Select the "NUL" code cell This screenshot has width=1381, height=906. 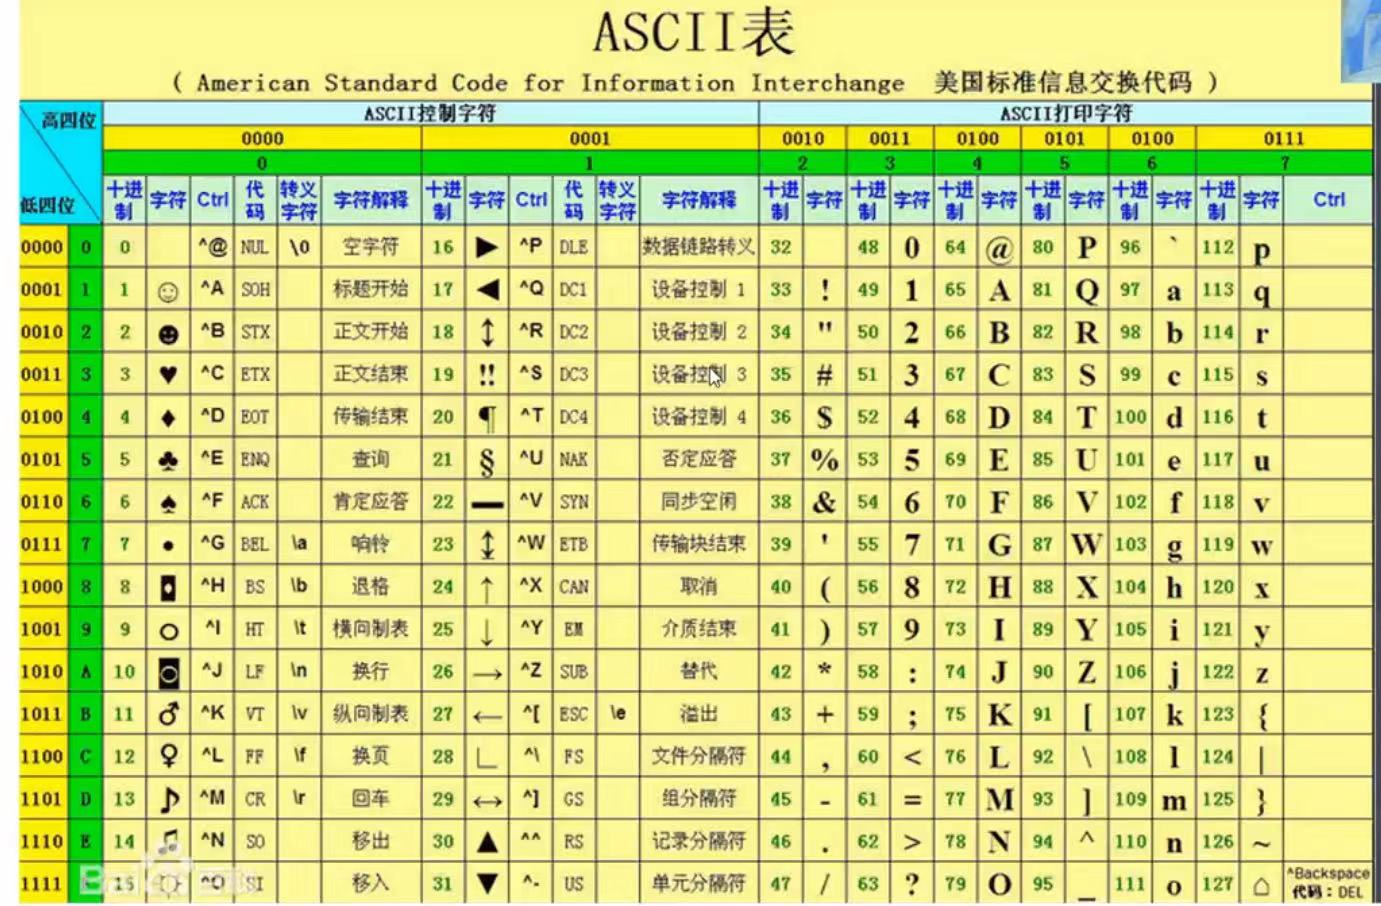click(254, 247)
